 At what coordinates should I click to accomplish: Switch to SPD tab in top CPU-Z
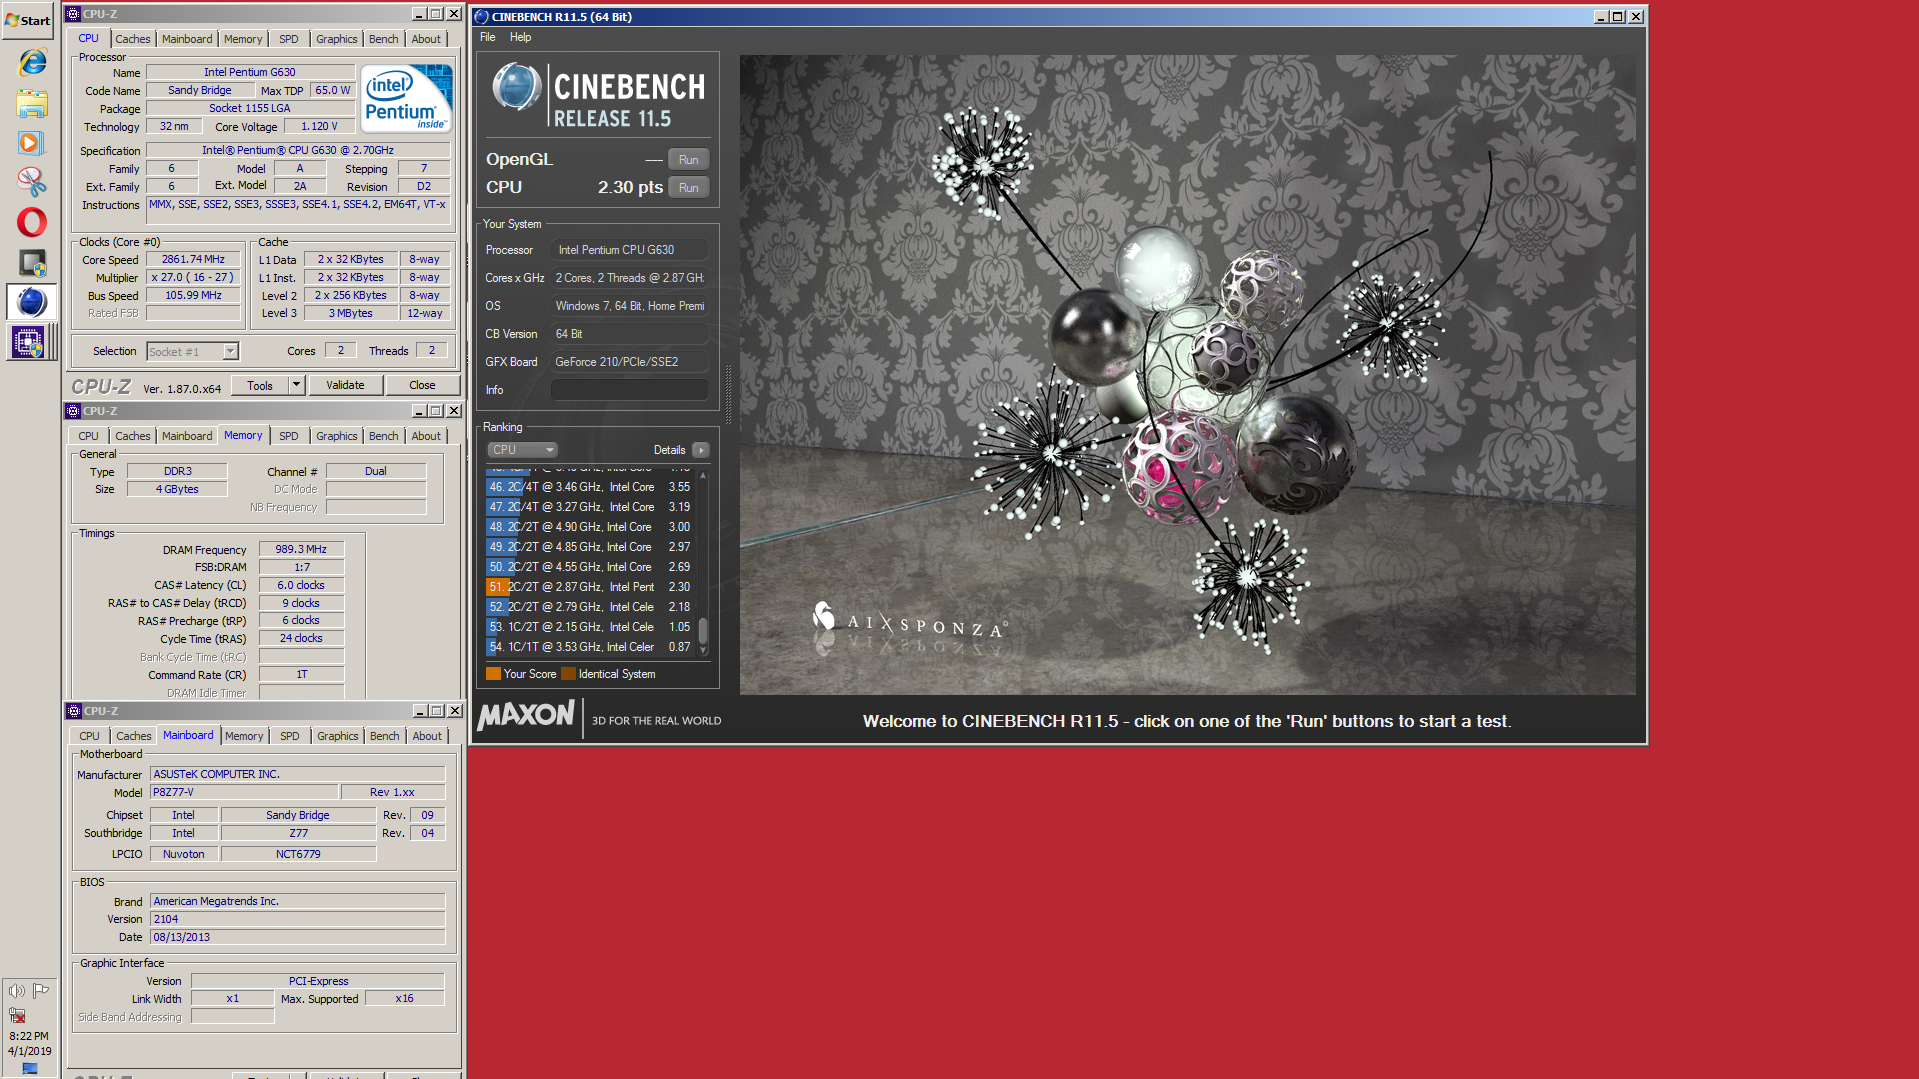[289, 39]
